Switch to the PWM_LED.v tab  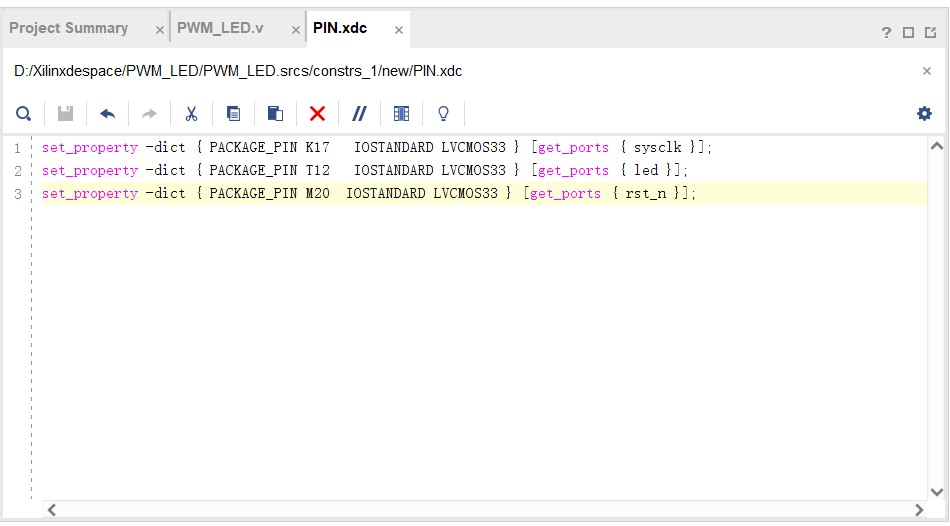[x=220, y=28]
